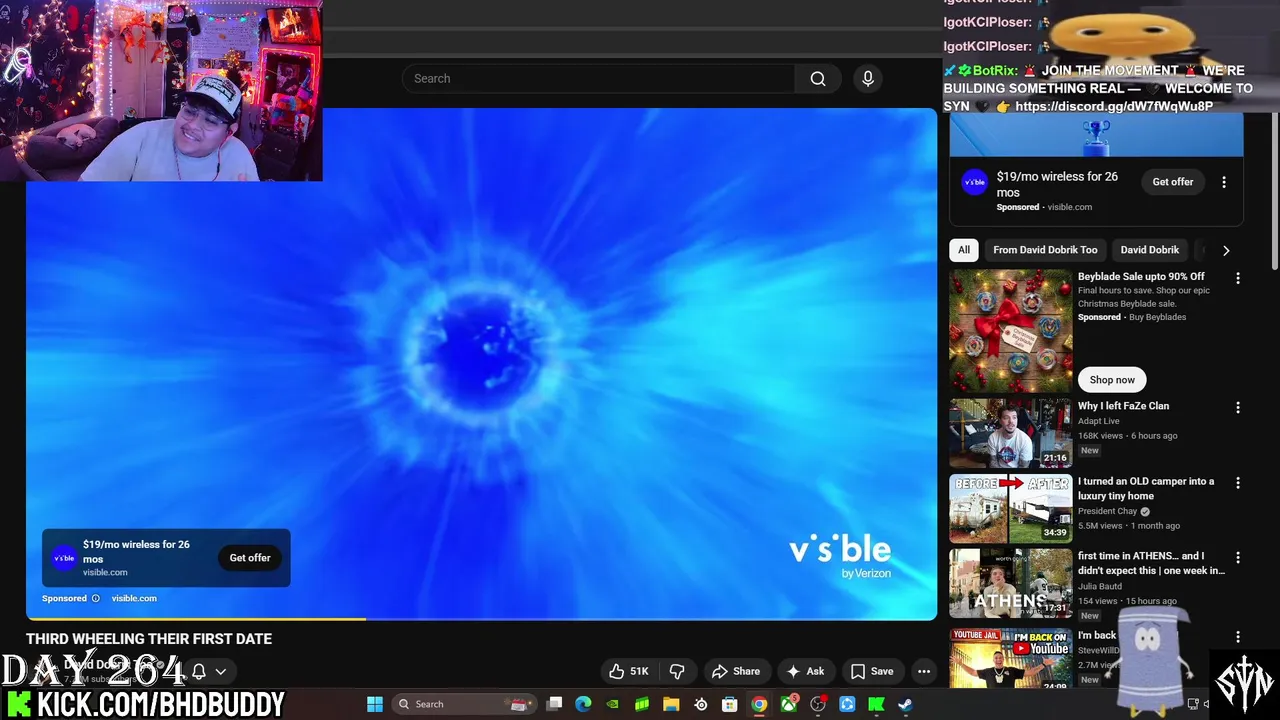Open Why I left FaZe Clan thumbnail
Image resolution: width=1280 pixels, height=720 pixels.
(1010, 433)
